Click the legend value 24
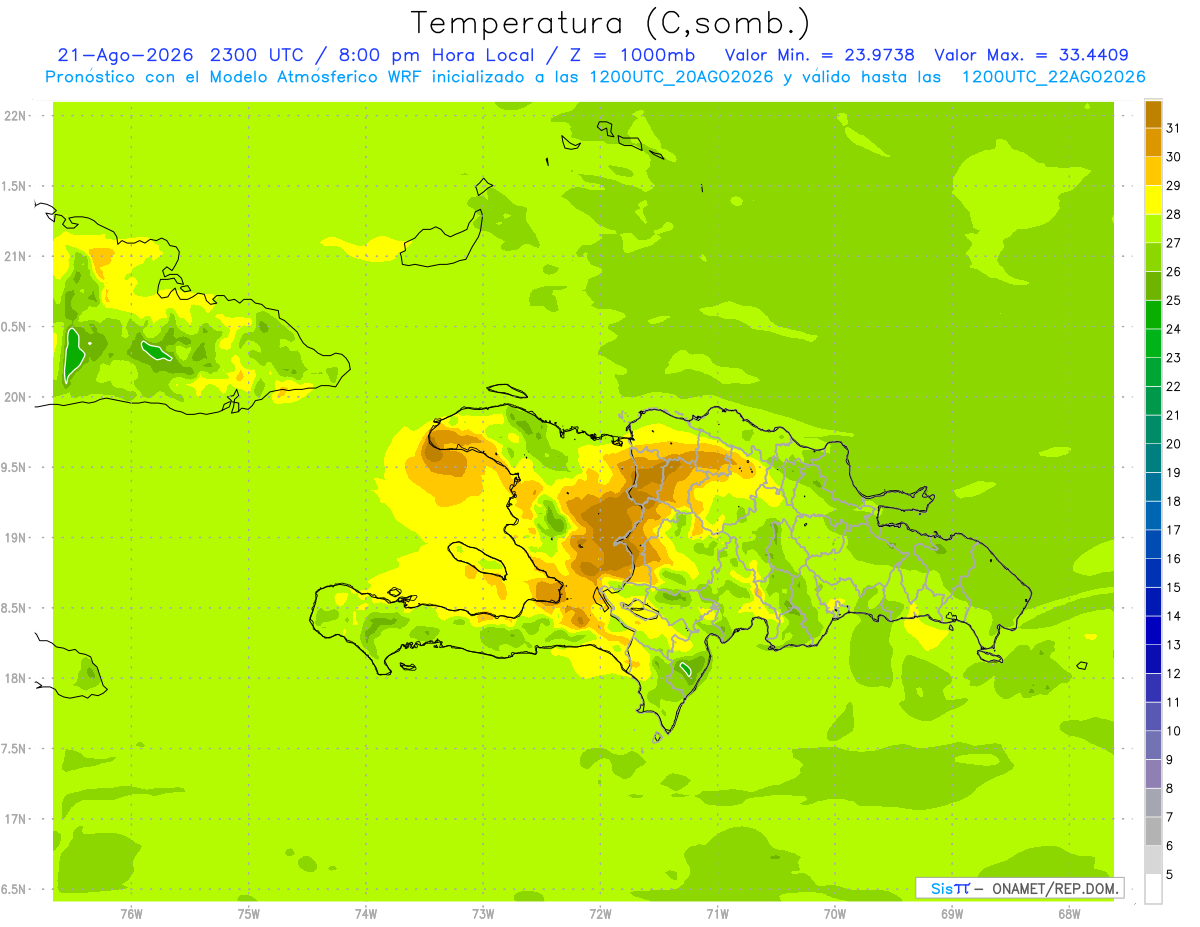 point(1174,329)
